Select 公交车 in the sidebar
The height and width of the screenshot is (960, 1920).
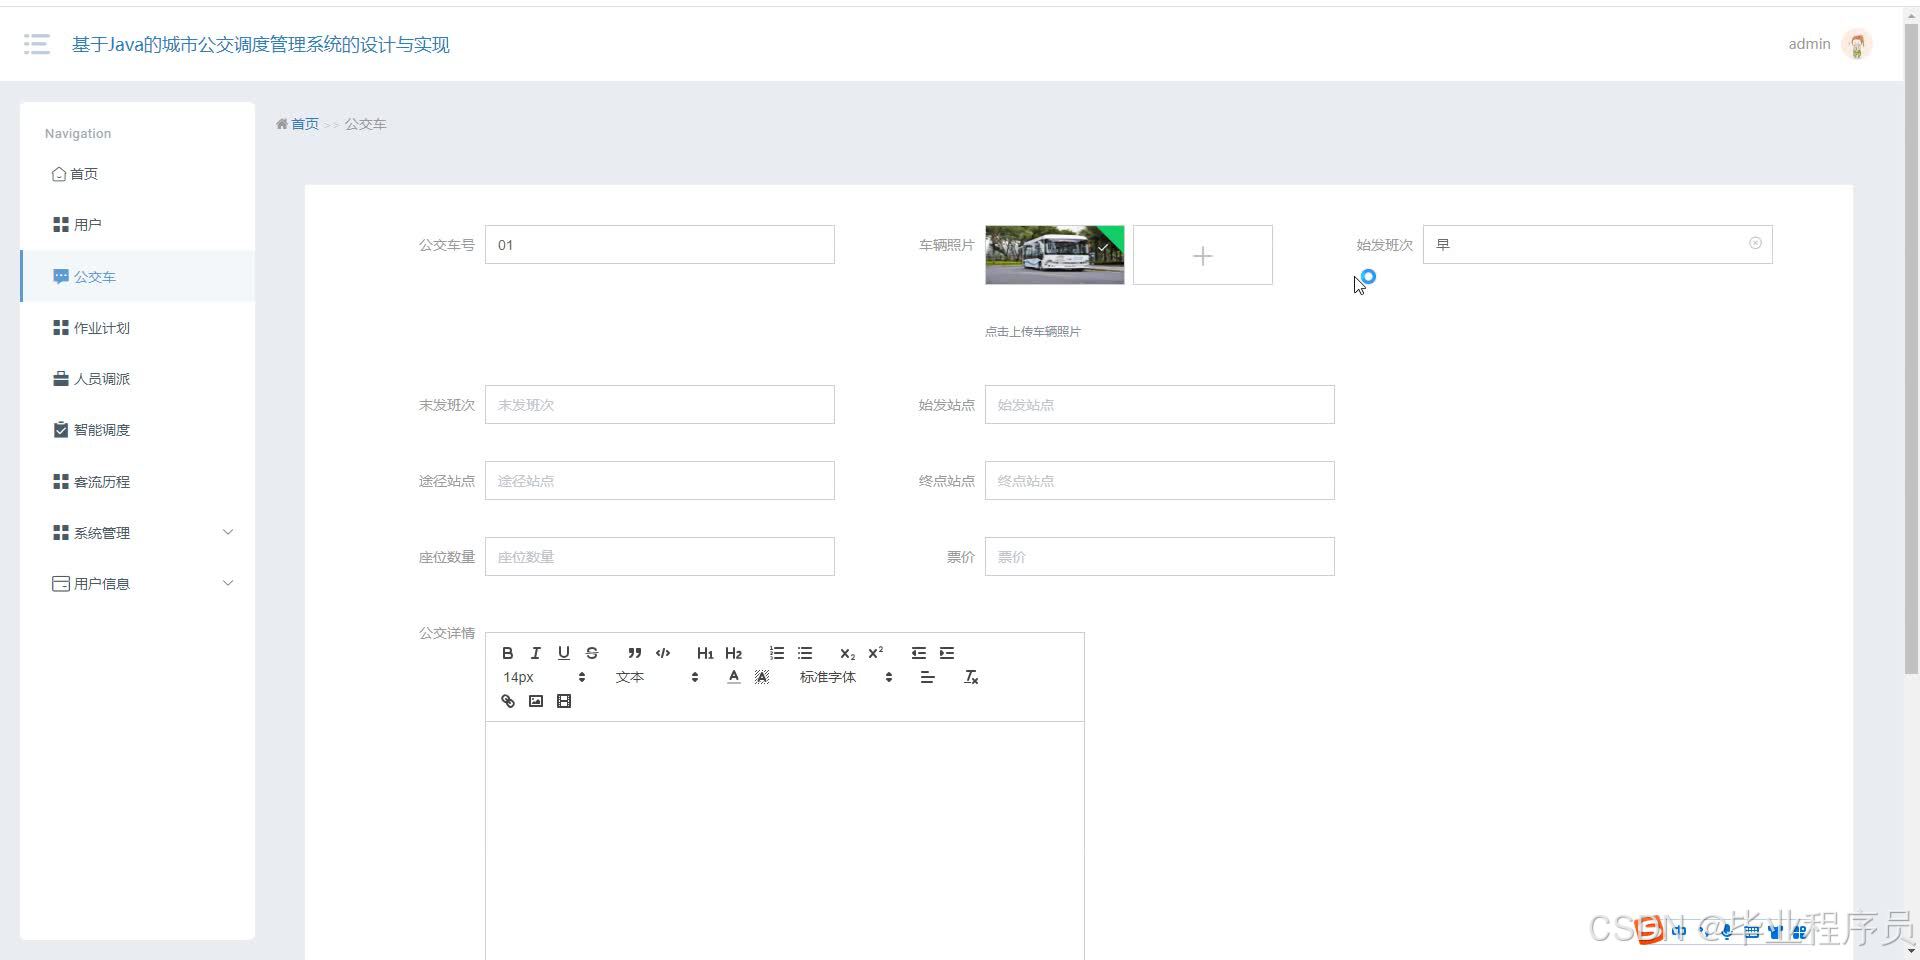(137, 277)
